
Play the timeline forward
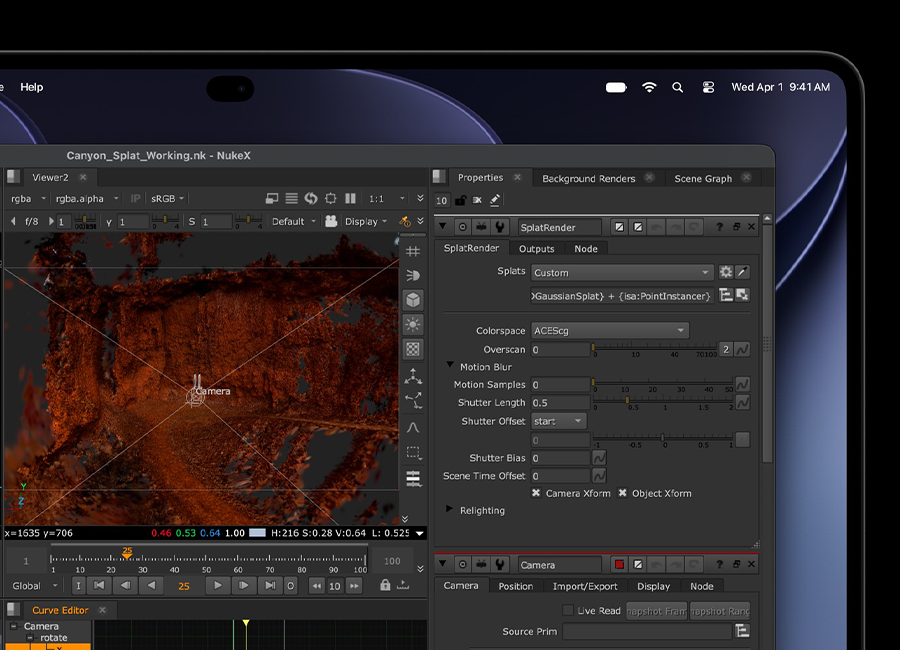tap(217, 586)
